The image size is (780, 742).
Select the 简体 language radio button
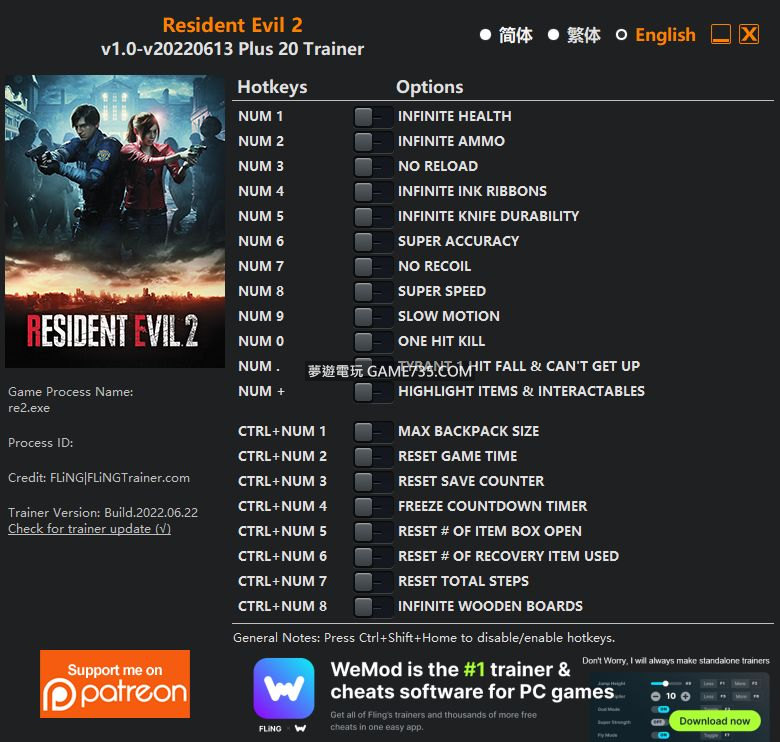click(x=486, y=35)
